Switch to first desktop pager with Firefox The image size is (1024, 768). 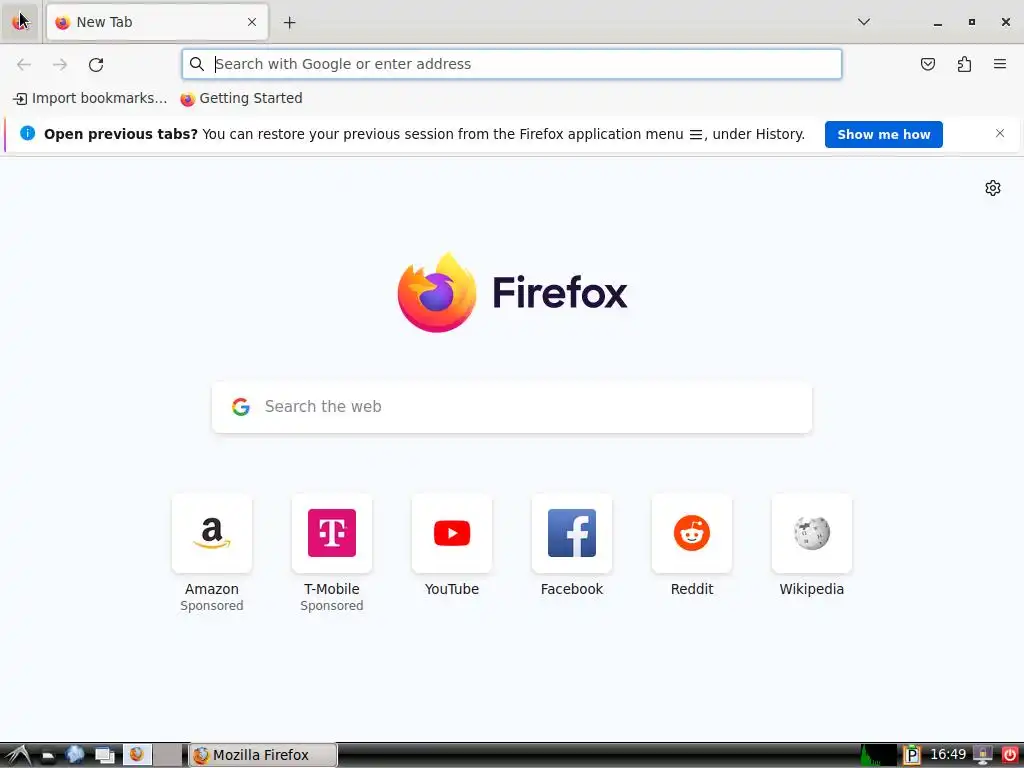138,755
